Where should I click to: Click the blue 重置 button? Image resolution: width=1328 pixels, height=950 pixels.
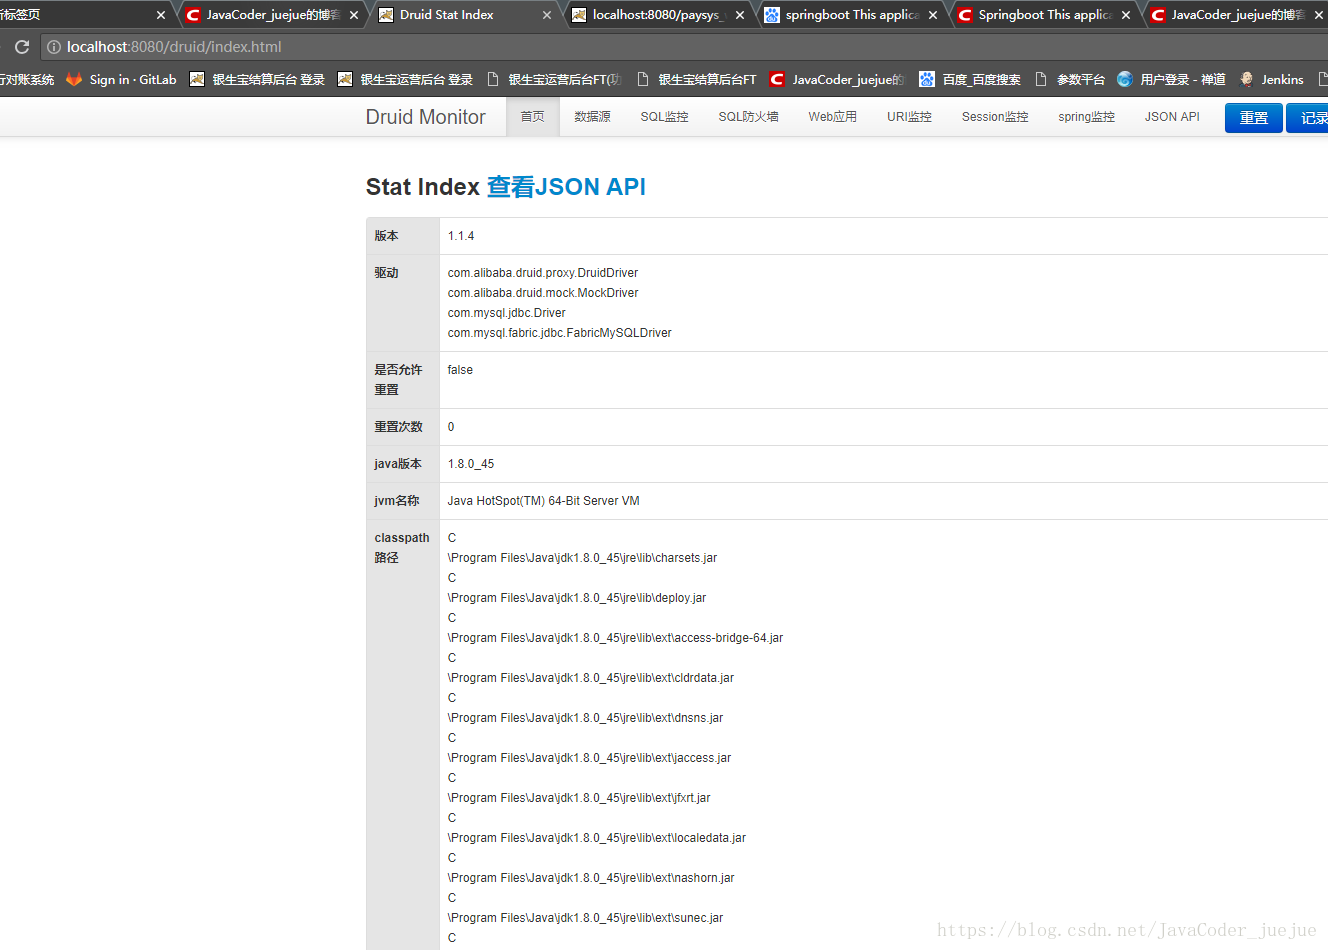coord(1253,118)
